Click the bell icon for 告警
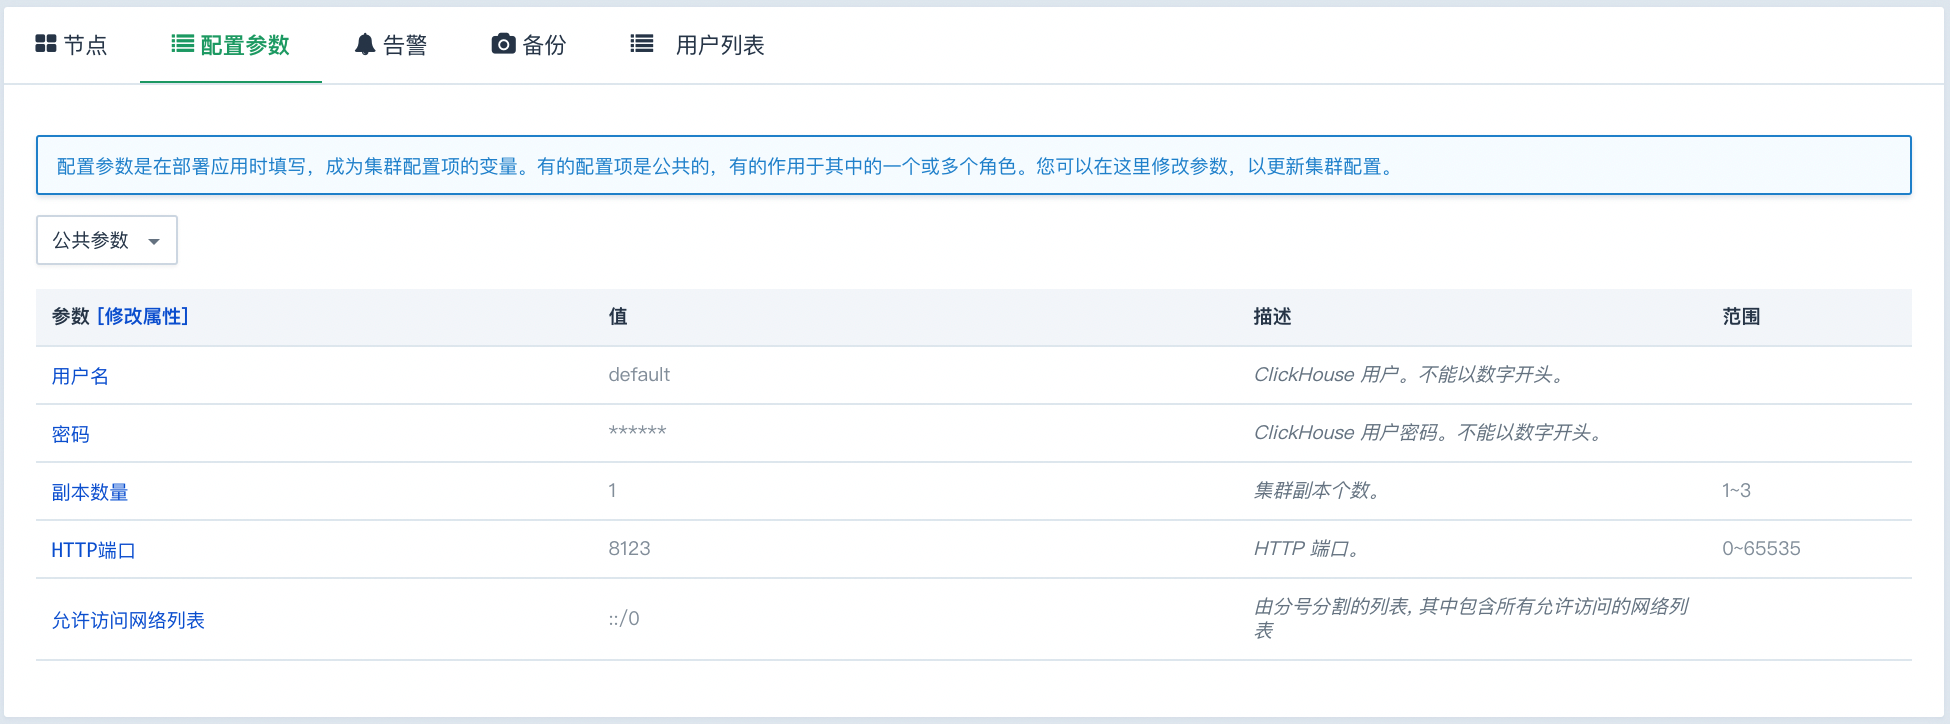 point(365,44)
